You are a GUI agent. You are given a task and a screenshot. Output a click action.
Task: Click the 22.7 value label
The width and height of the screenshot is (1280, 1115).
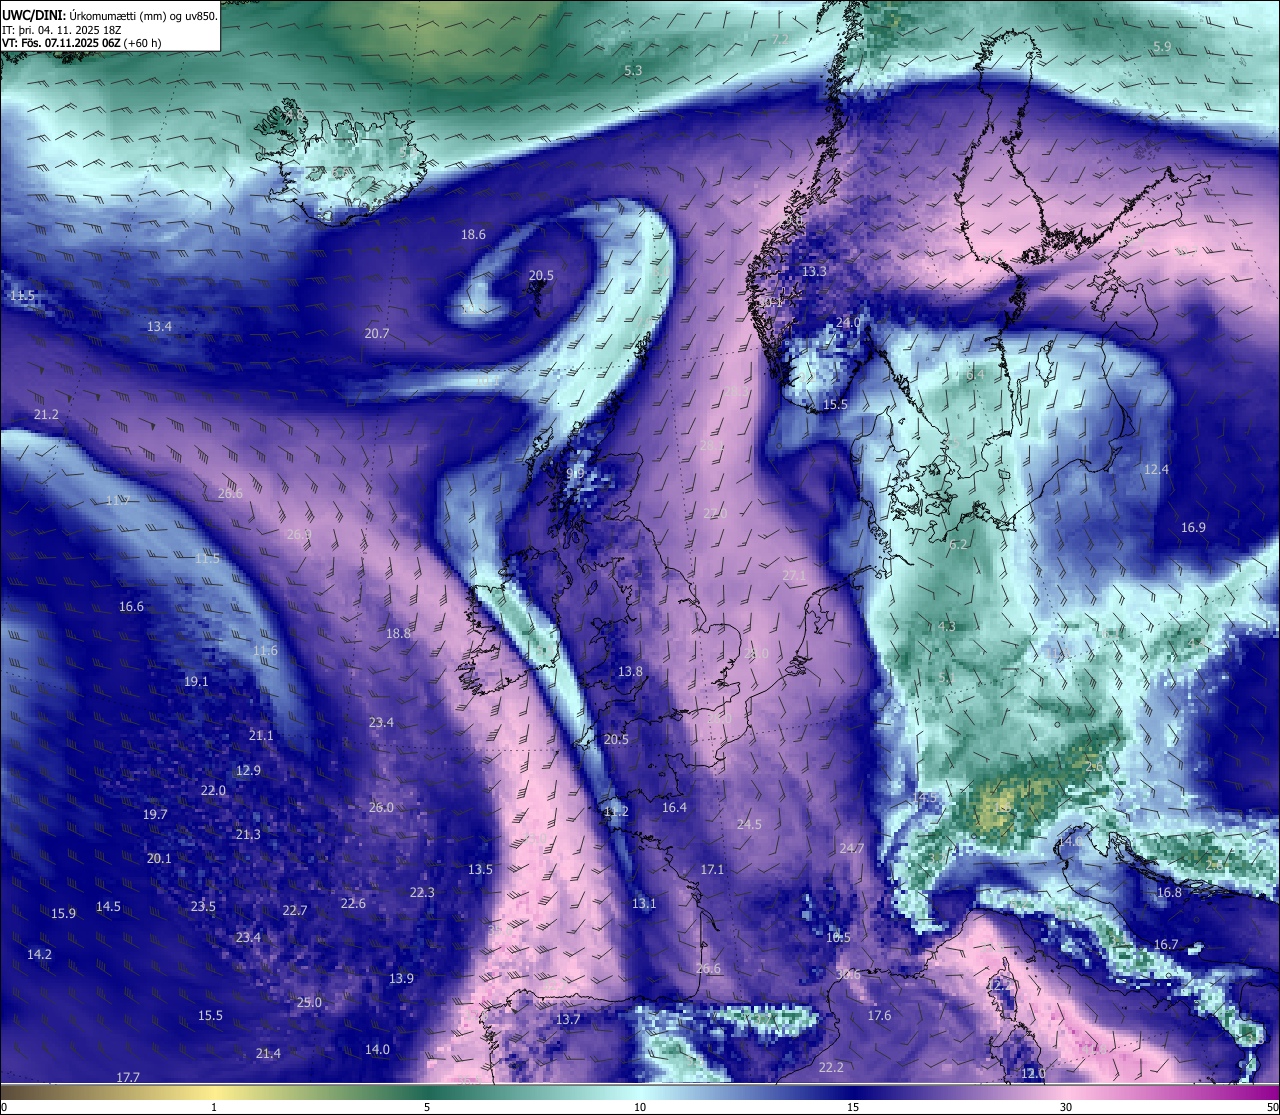[x=295, y=911]
